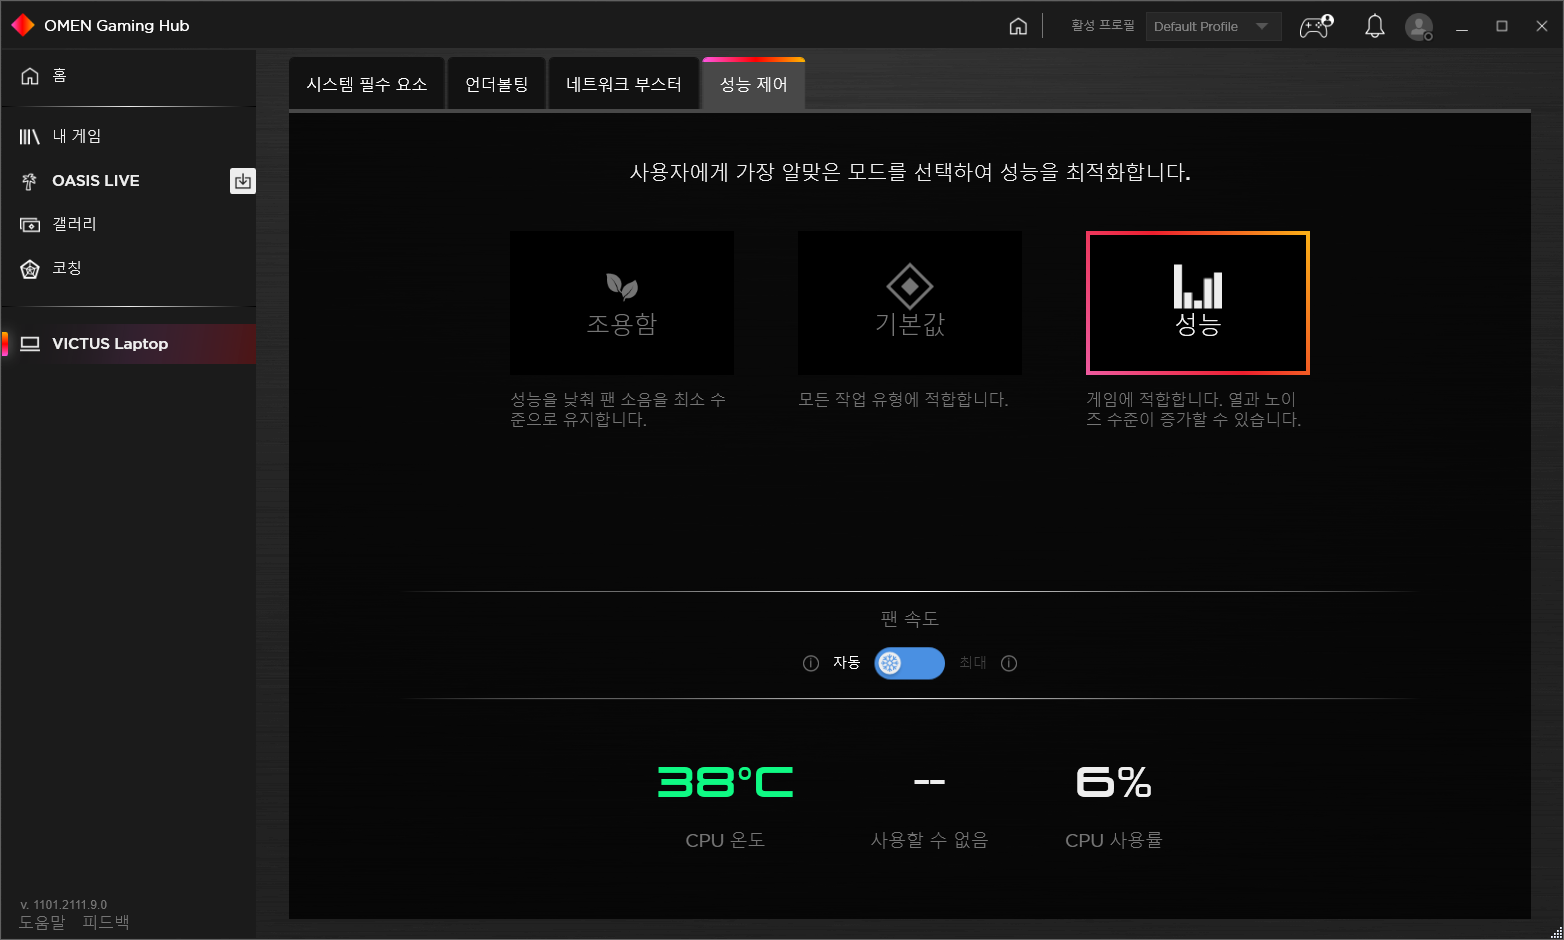The height and width of the screenshot is (940, 1564).
Task: Go to home via title bar house icon
Action: (1018, 26)
